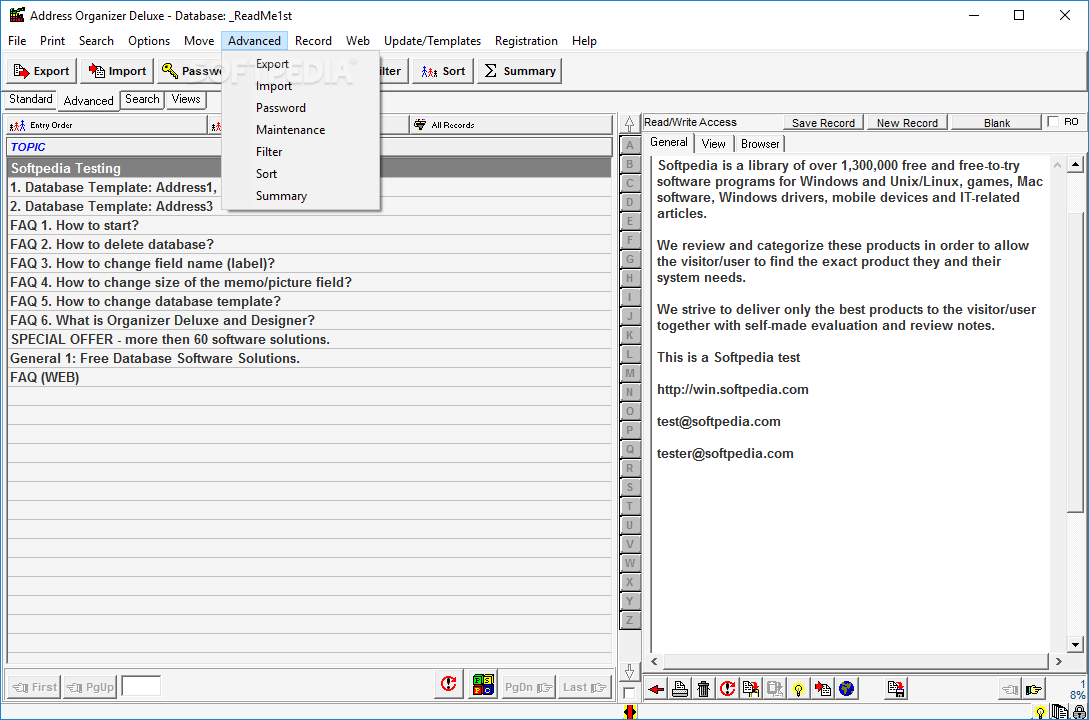The image size is (1089, 720).
Task: Click the scroll-down arrow of text panel
Action: coord(1075,644)
